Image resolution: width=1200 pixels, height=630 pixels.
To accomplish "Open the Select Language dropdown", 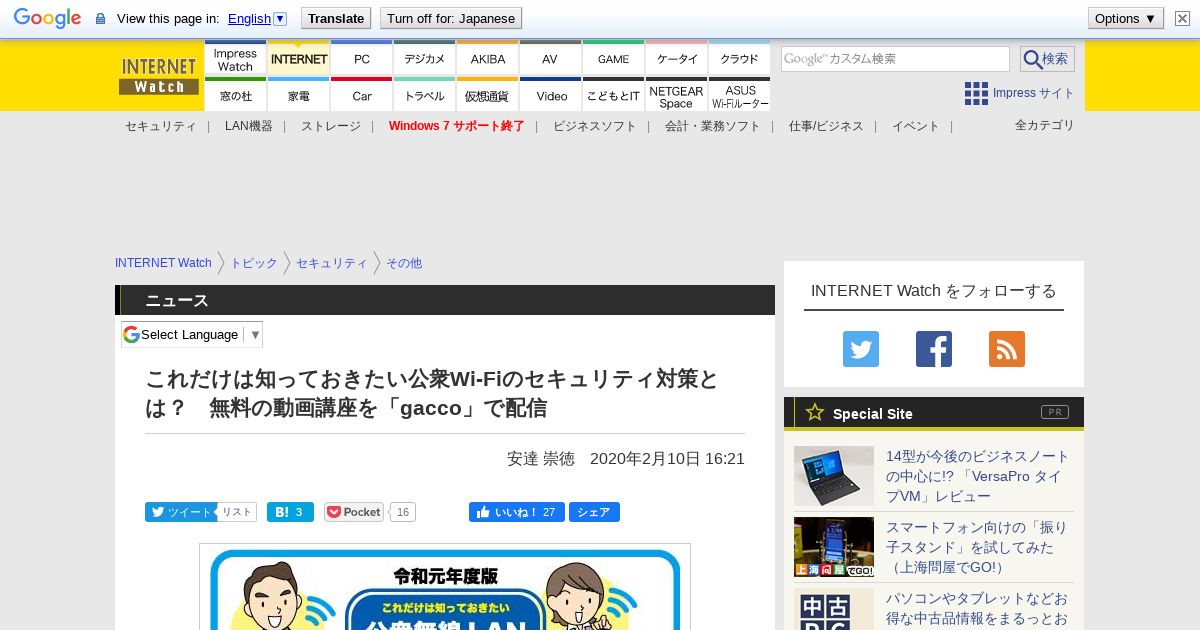I will coord(192,335).
